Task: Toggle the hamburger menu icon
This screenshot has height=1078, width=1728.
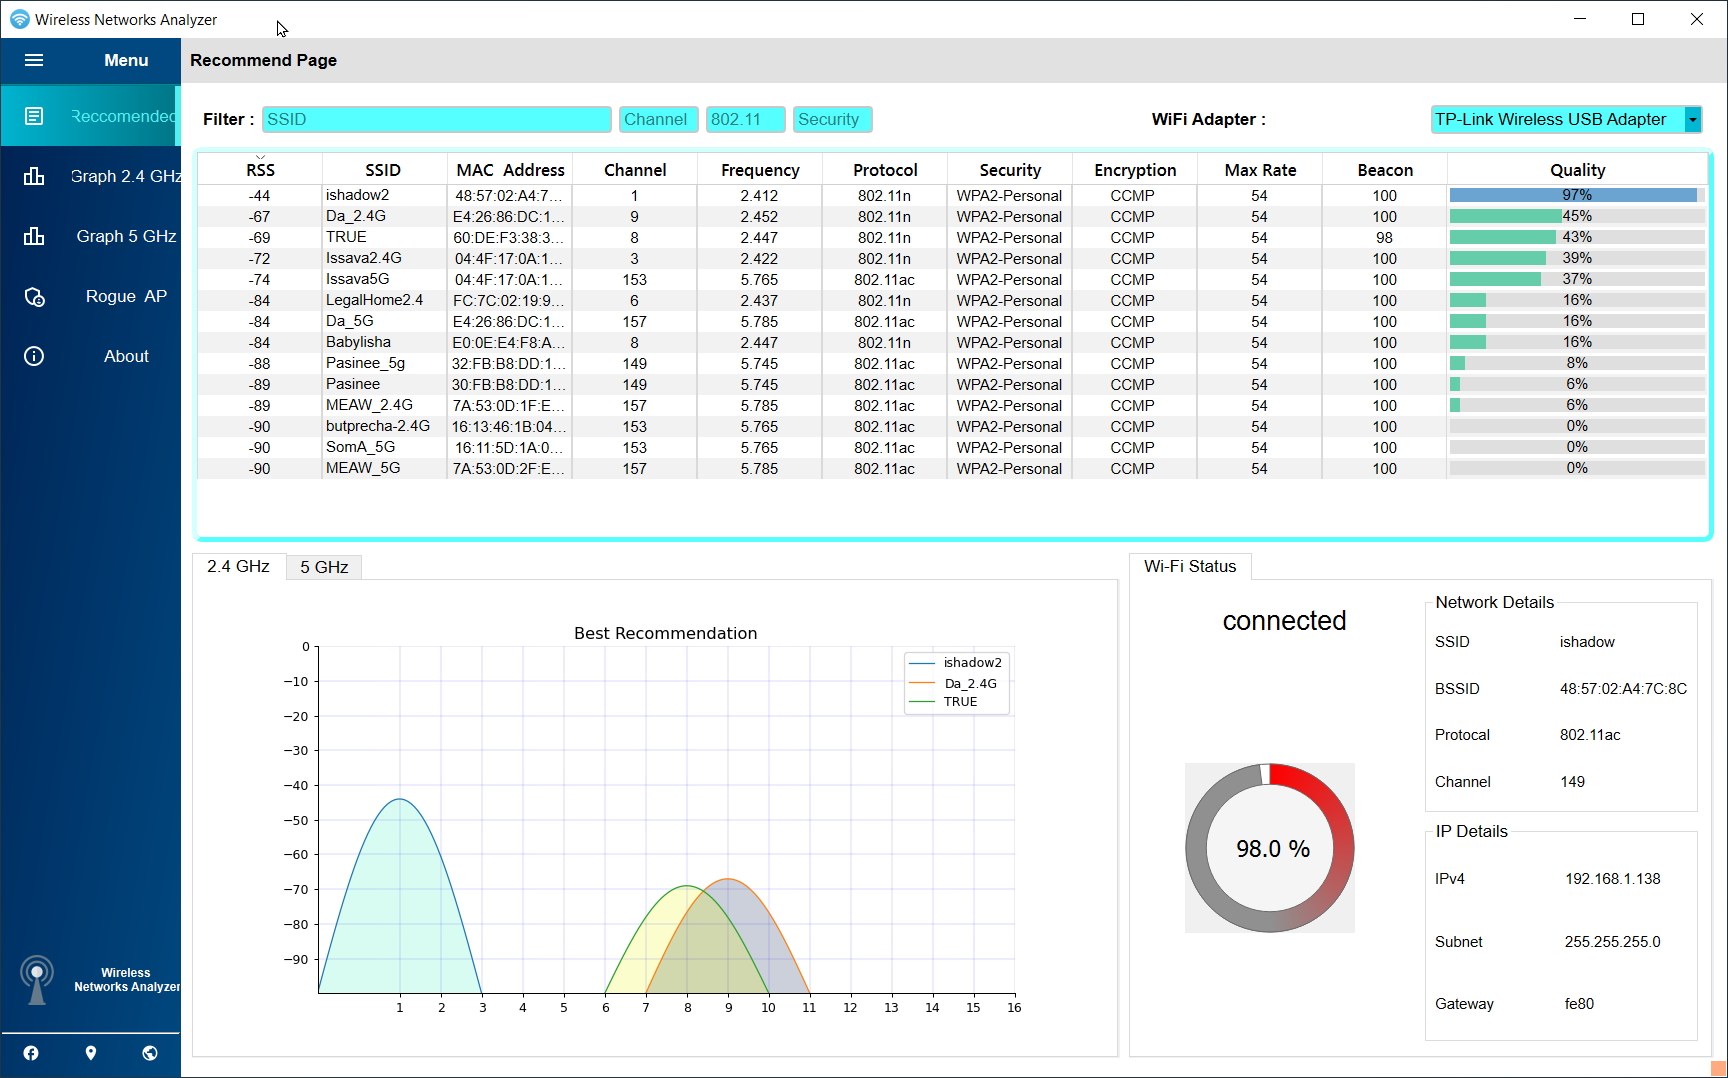Action: coord(34,60)
